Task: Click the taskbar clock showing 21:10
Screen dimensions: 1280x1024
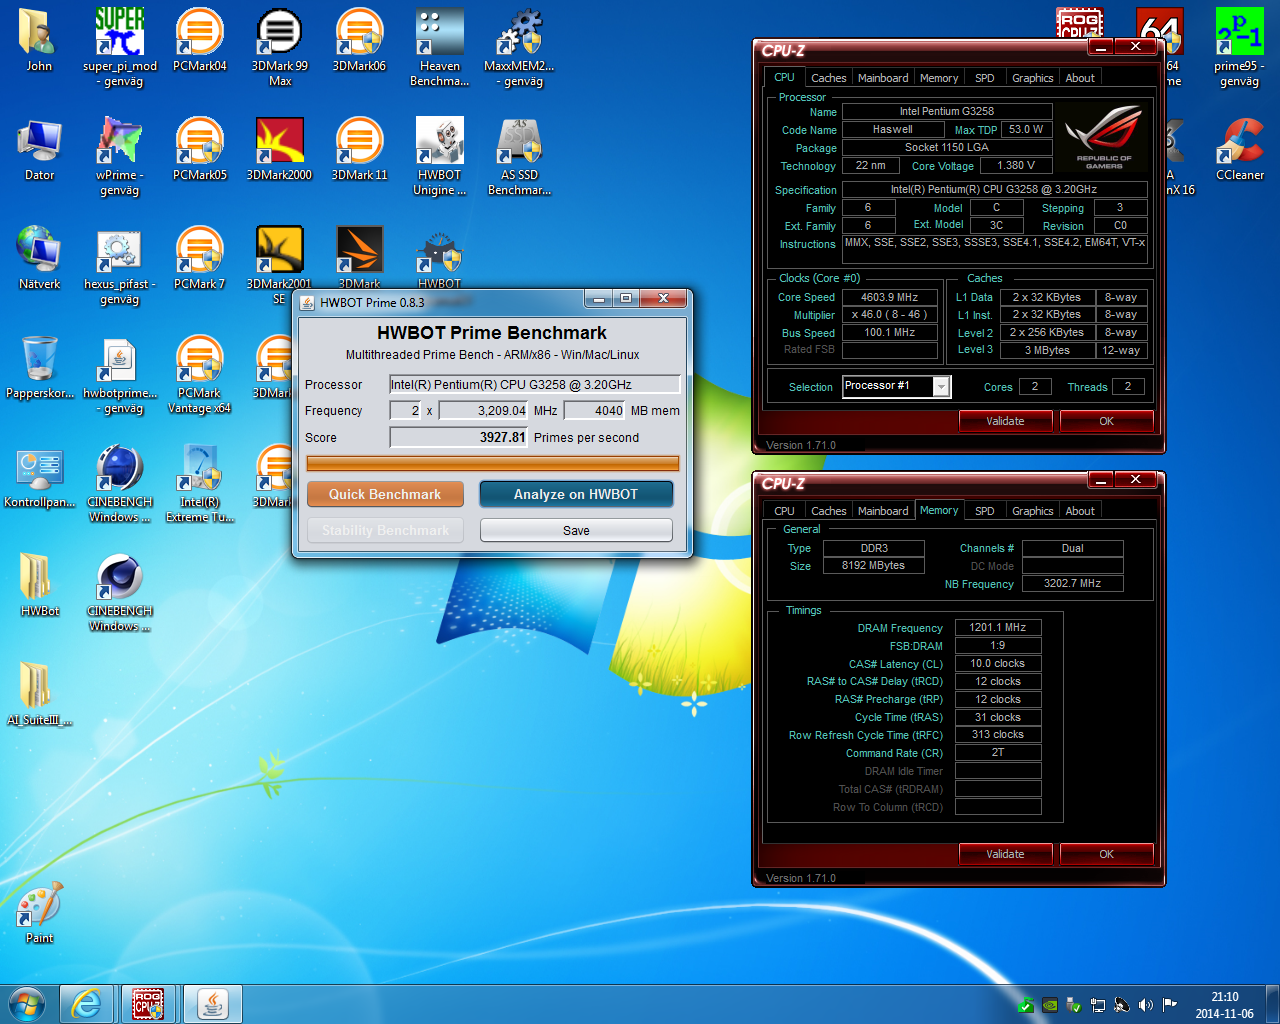Action: pyautogui.click(x=1225, y=1005)
